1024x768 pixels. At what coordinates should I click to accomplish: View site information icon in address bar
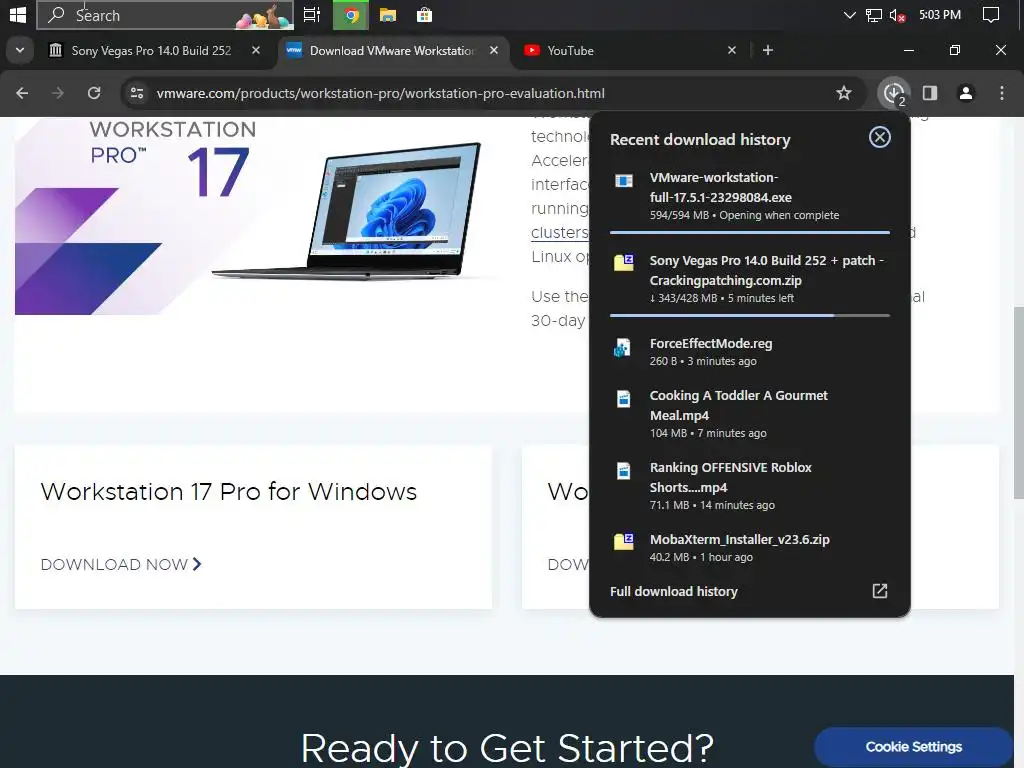pyautogui.click(x=137, y=93)
